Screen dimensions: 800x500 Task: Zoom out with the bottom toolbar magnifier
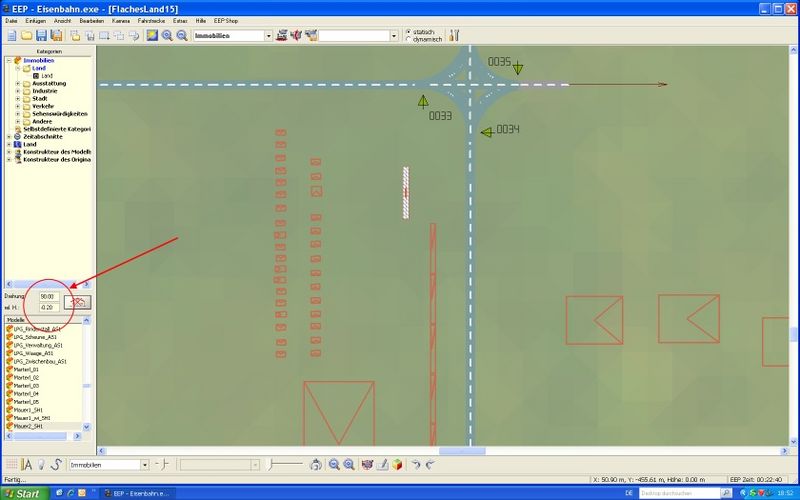tap(334, 464)
